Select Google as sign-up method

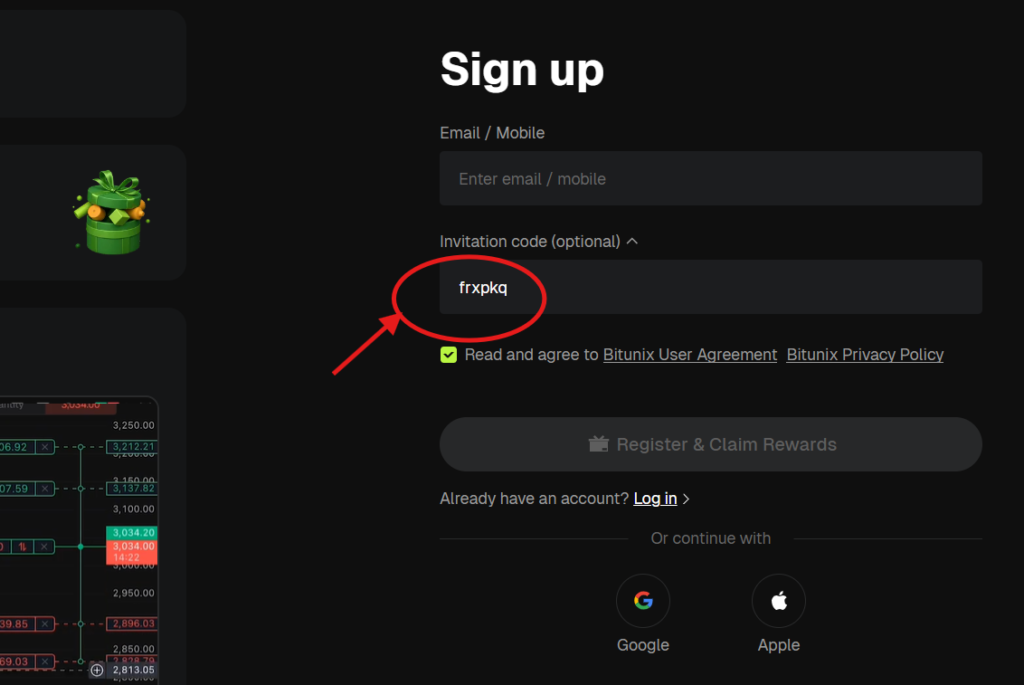pos(643,600)
